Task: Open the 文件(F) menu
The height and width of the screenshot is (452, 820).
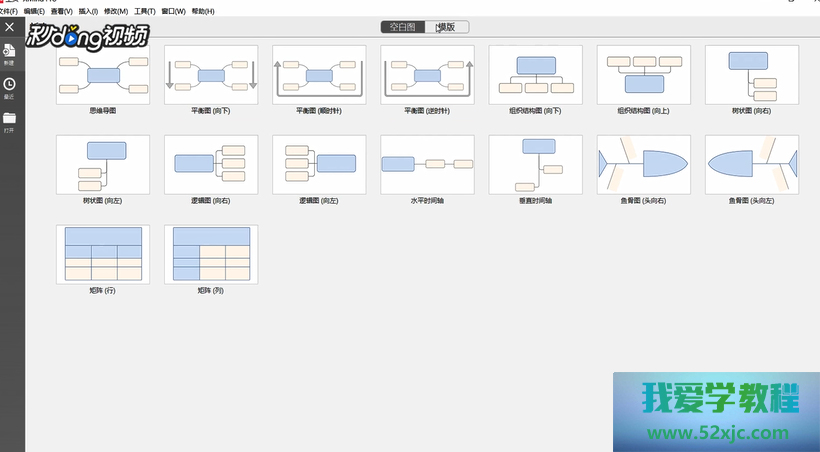Action: 8,11
